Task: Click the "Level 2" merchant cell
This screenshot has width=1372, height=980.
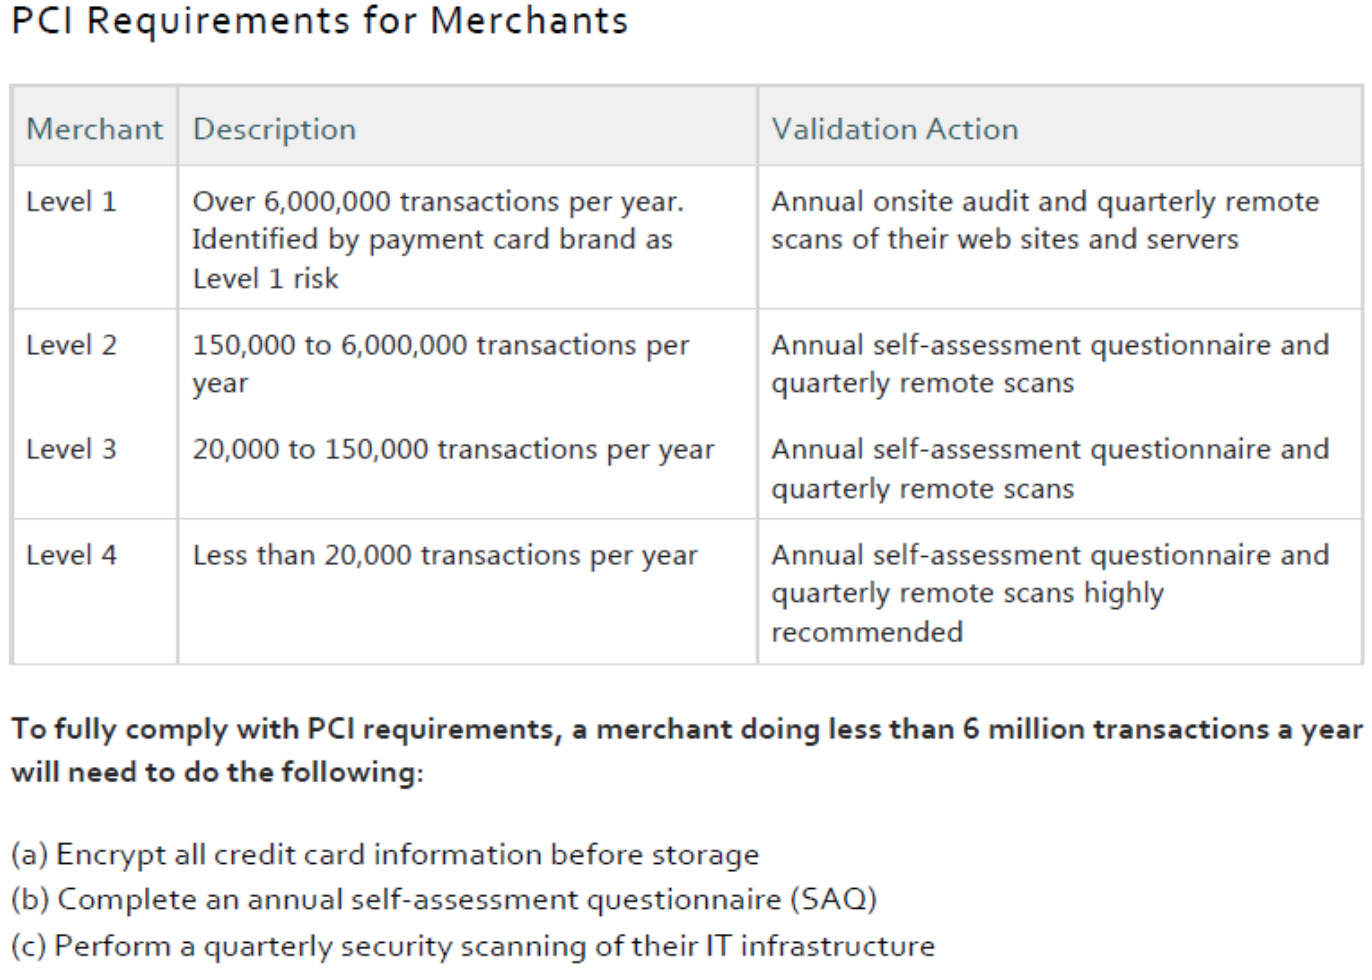Action: click(71, 346)
